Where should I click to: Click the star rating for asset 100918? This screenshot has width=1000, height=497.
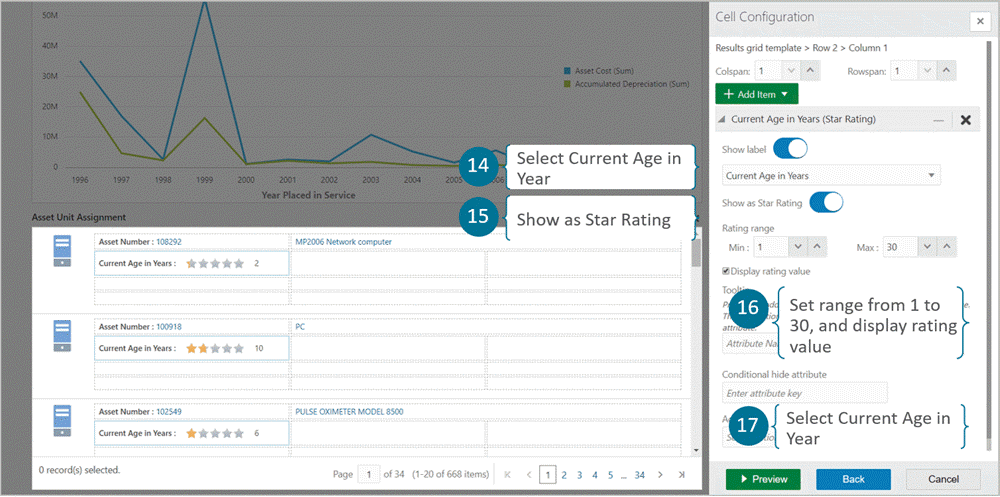tap(215, 348)
